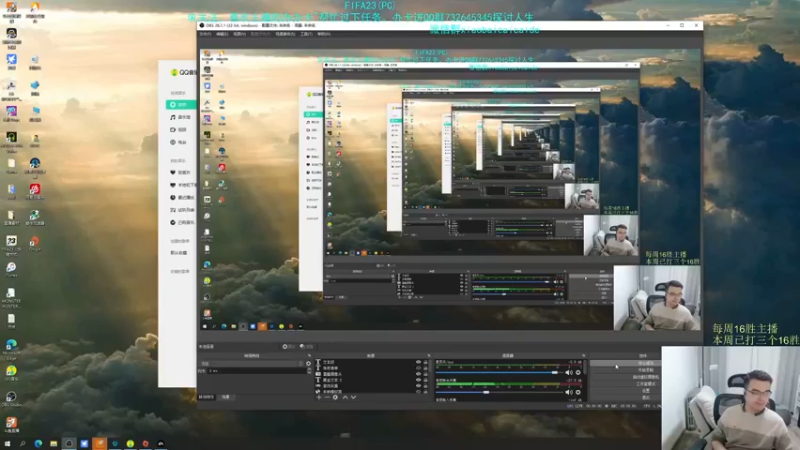
Task: Open taskbar search
Action: 22,444
